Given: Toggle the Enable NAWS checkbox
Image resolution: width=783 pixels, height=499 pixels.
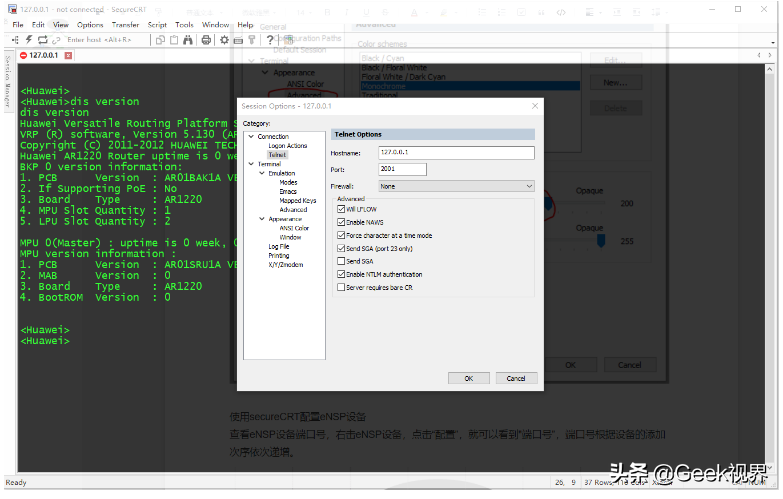Looking at the screenshot, I should (x=342, y=222).
